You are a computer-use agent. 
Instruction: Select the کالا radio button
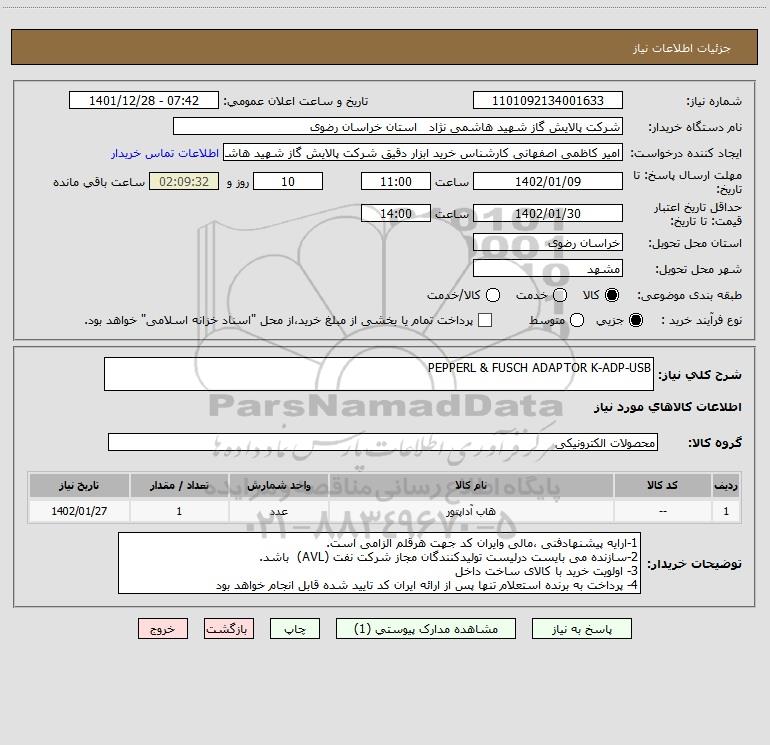(612, 295)
